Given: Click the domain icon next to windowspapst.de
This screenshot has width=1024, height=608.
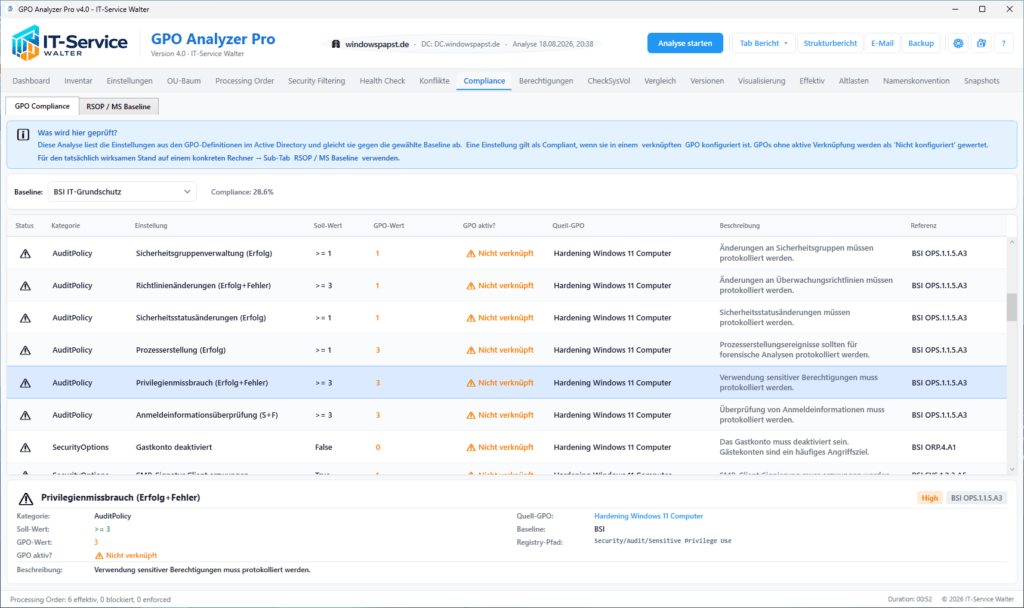Looking at the screenshot, I should (336, 44).
